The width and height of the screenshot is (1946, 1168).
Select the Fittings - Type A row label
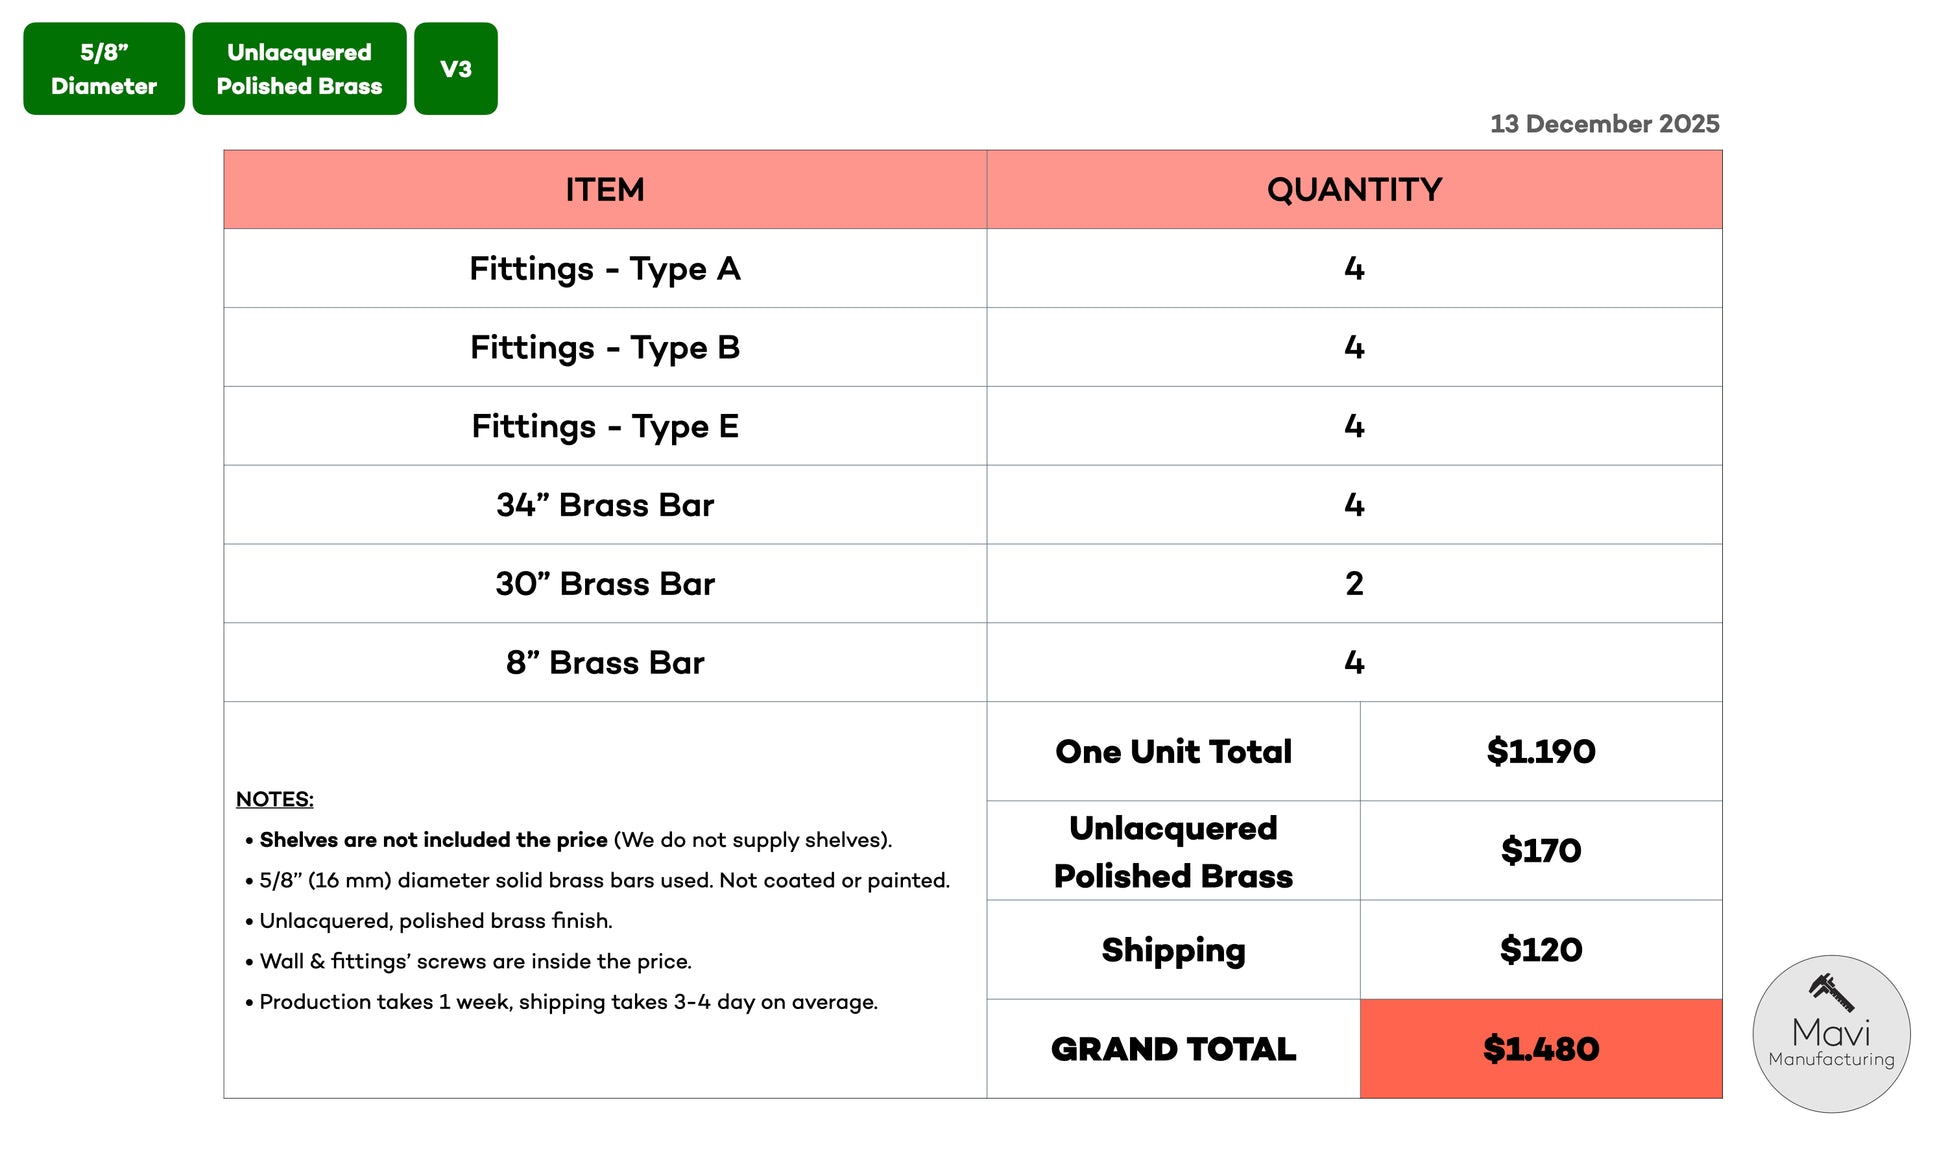[604, 269]
